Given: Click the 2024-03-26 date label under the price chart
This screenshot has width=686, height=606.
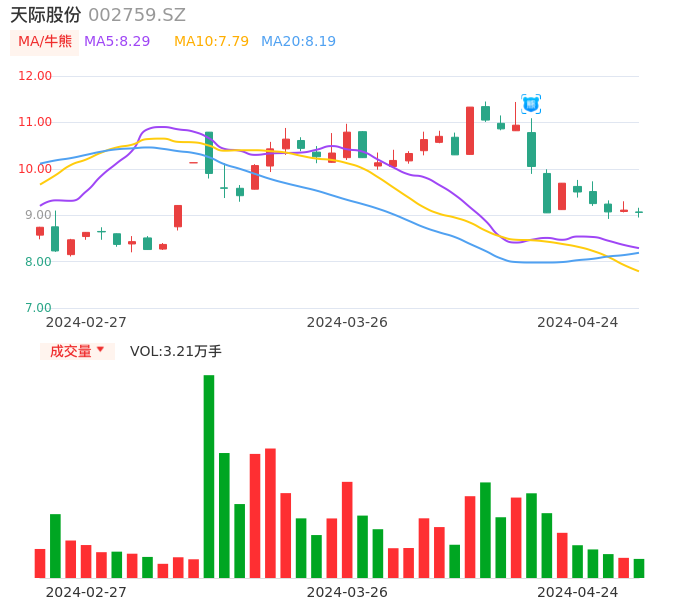Looking at the screenshot, I should pyautogui.click(x=347, y=322).
